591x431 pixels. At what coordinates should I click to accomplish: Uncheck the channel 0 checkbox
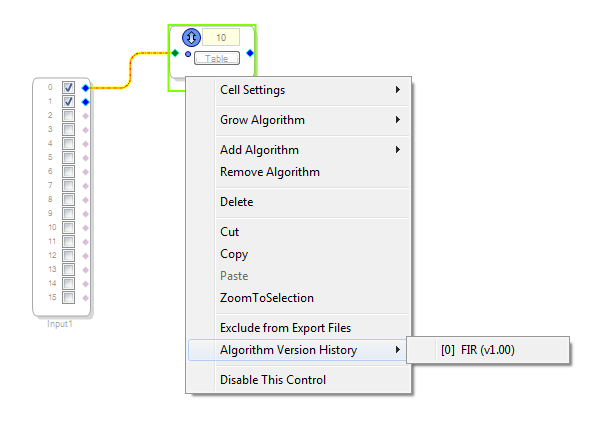pyautogui.click(x=68, y=87)
